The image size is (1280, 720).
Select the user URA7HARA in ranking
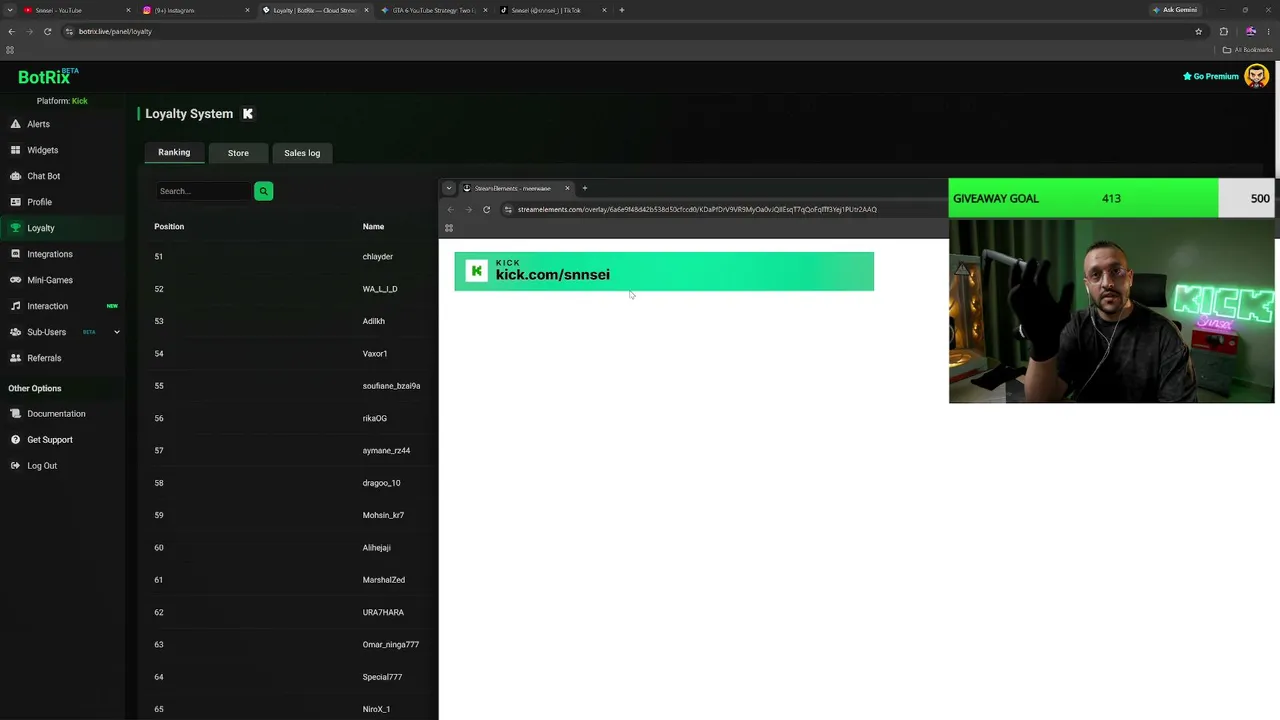[383, 613]
